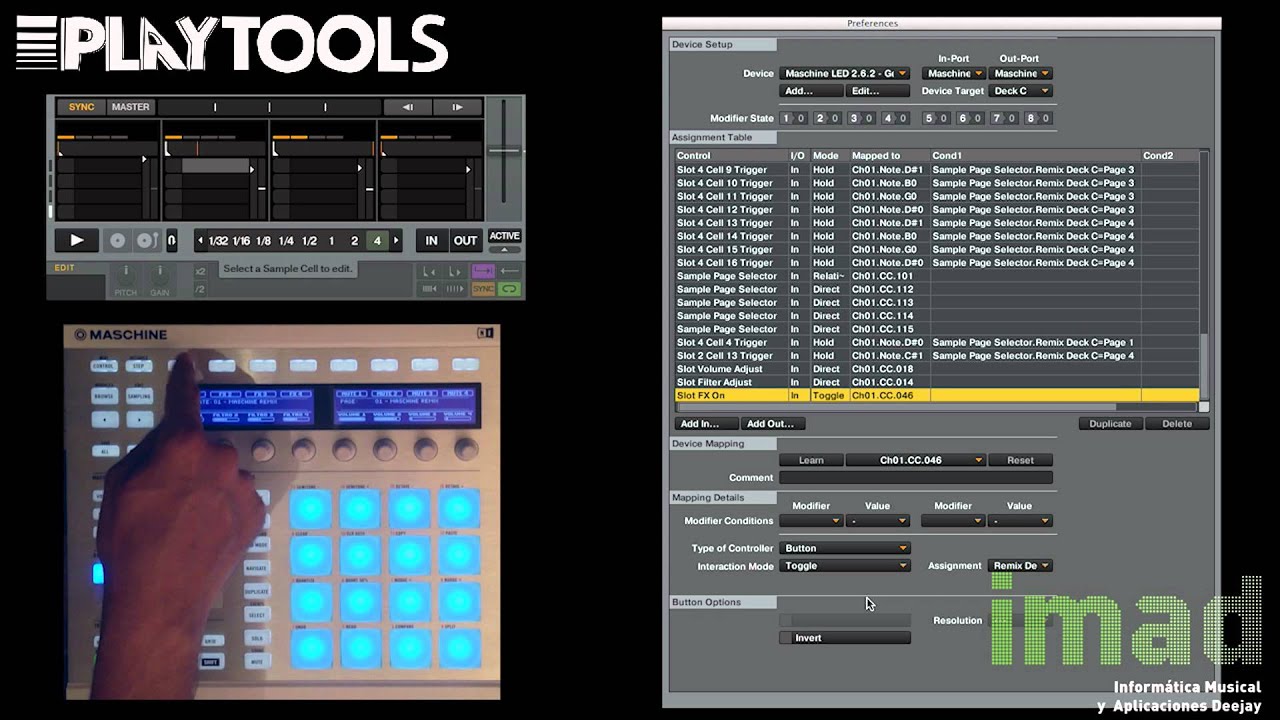The width and height of the screenshot is (1280, 720).
Task: Open the Device dropdown in Preferences
Action: pyautogui.click(x=844, y=73)
